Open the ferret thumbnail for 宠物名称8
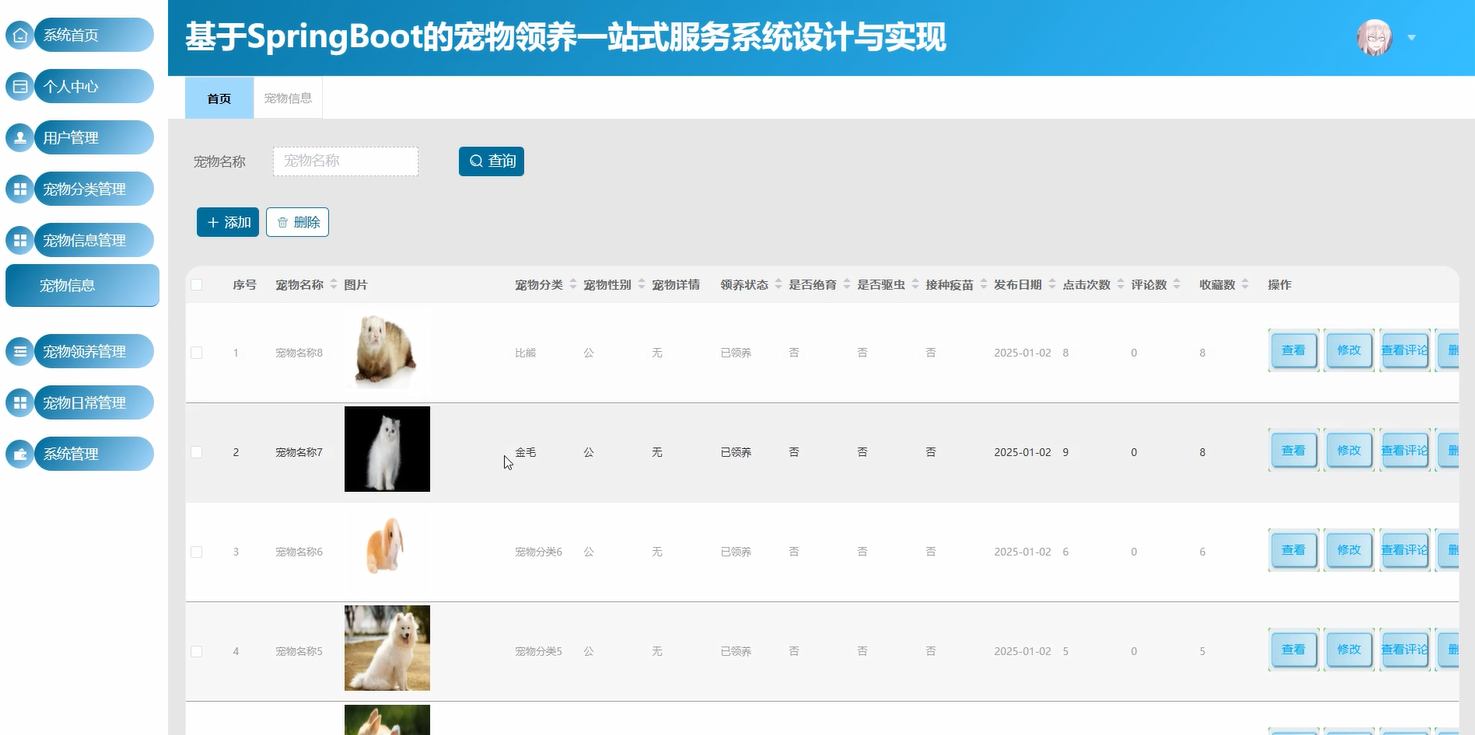The width and height of the screenshot is (1475, 735). (x=387, y=350)
